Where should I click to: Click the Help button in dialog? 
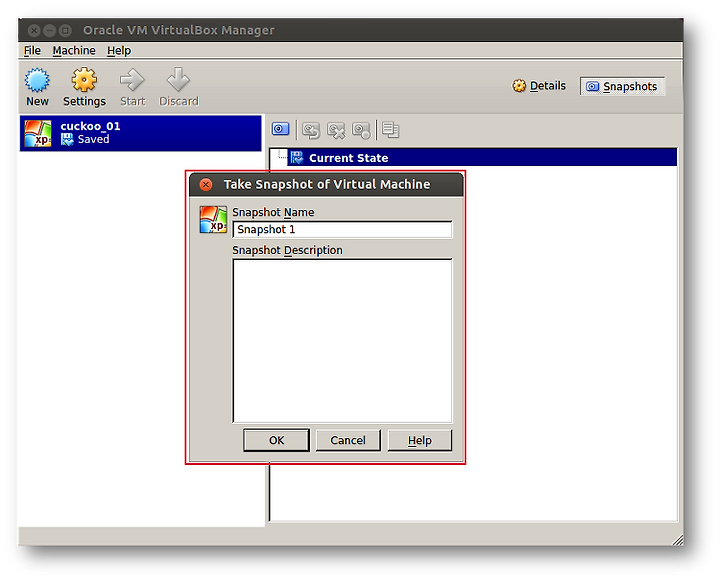coord(420,440)
